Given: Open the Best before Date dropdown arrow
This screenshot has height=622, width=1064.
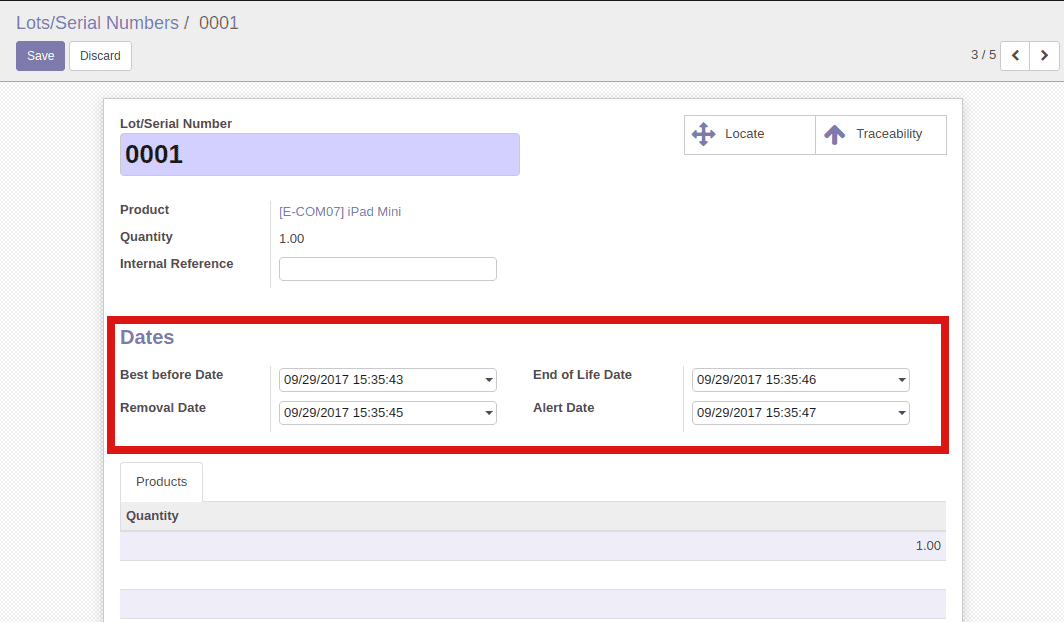Looking at the screenshot, I should click(489, 380).
